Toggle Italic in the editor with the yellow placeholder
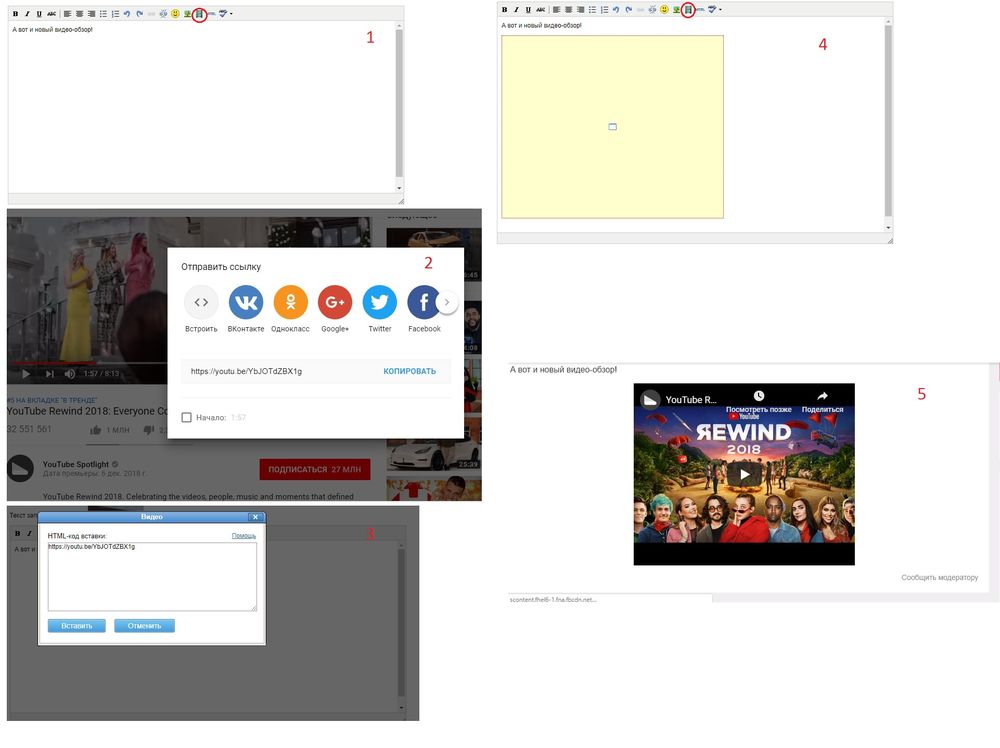 [517, 10]
